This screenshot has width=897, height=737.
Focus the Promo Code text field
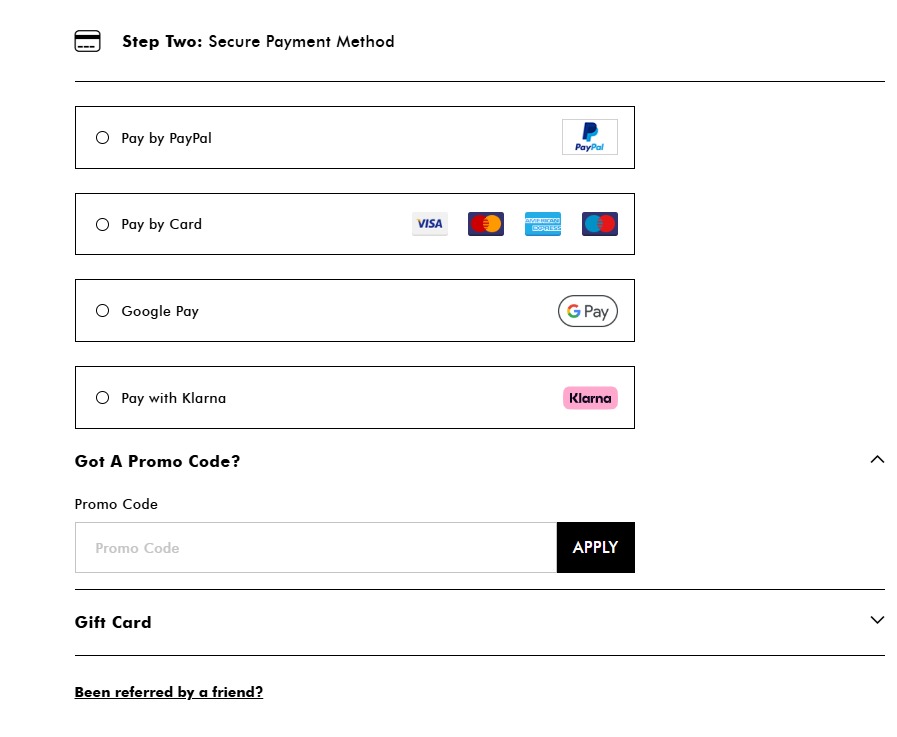(315, 548)
